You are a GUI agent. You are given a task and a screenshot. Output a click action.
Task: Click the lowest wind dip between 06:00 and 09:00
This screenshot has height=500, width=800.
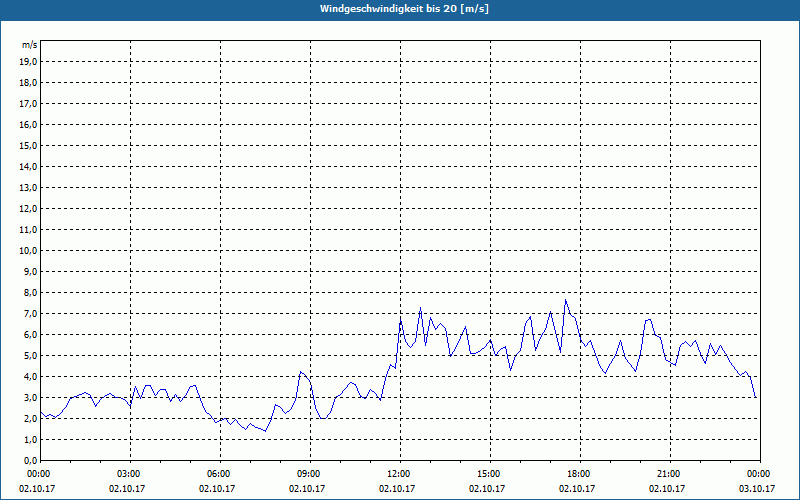(x=265, y=431)
